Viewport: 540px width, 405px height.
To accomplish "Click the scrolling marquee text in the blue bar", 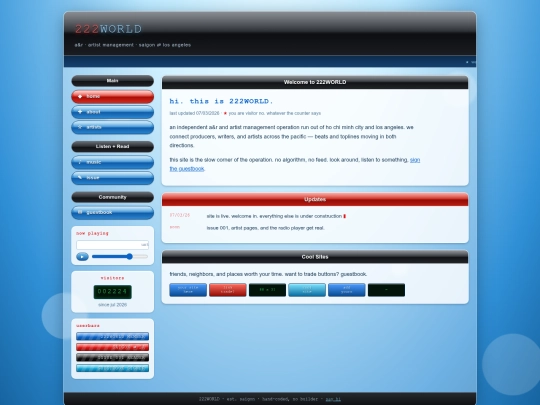I will (x=471, y=62).
